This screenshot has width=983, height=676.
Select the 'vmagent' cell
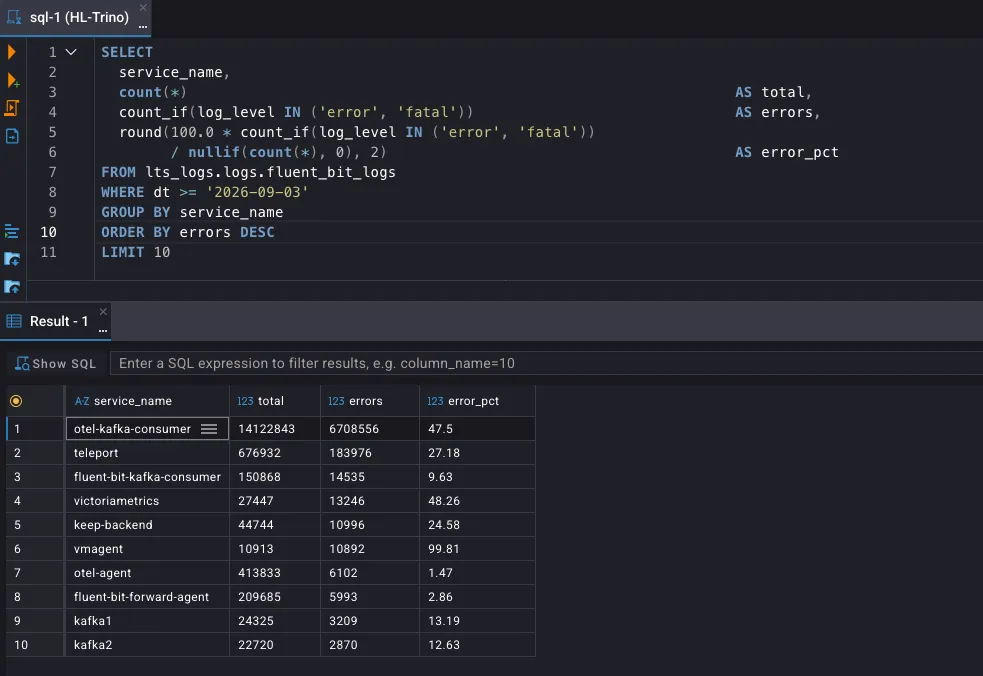click(147, 549)
